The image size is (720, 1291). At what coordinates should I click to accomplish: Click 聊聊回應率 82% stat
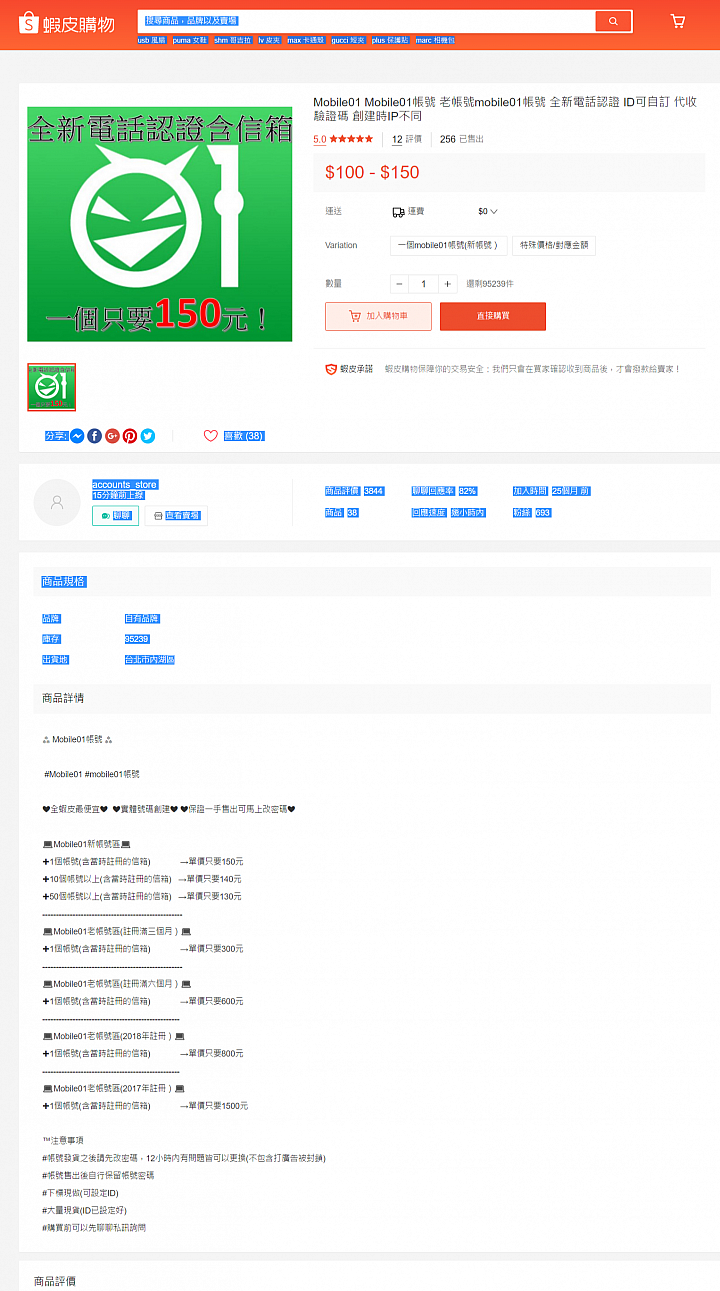(x=444, y=491)
